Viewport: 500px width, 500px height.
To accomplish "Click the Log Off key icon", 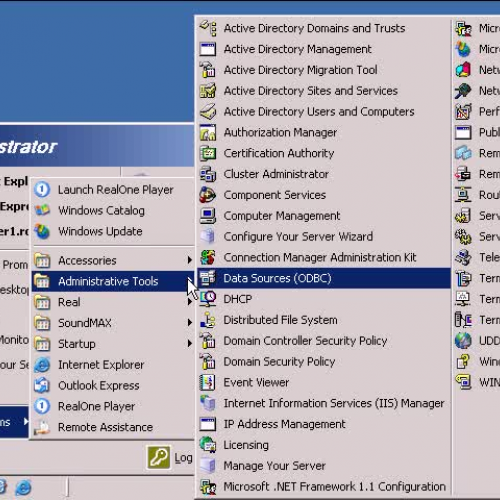I will point(159,458).
